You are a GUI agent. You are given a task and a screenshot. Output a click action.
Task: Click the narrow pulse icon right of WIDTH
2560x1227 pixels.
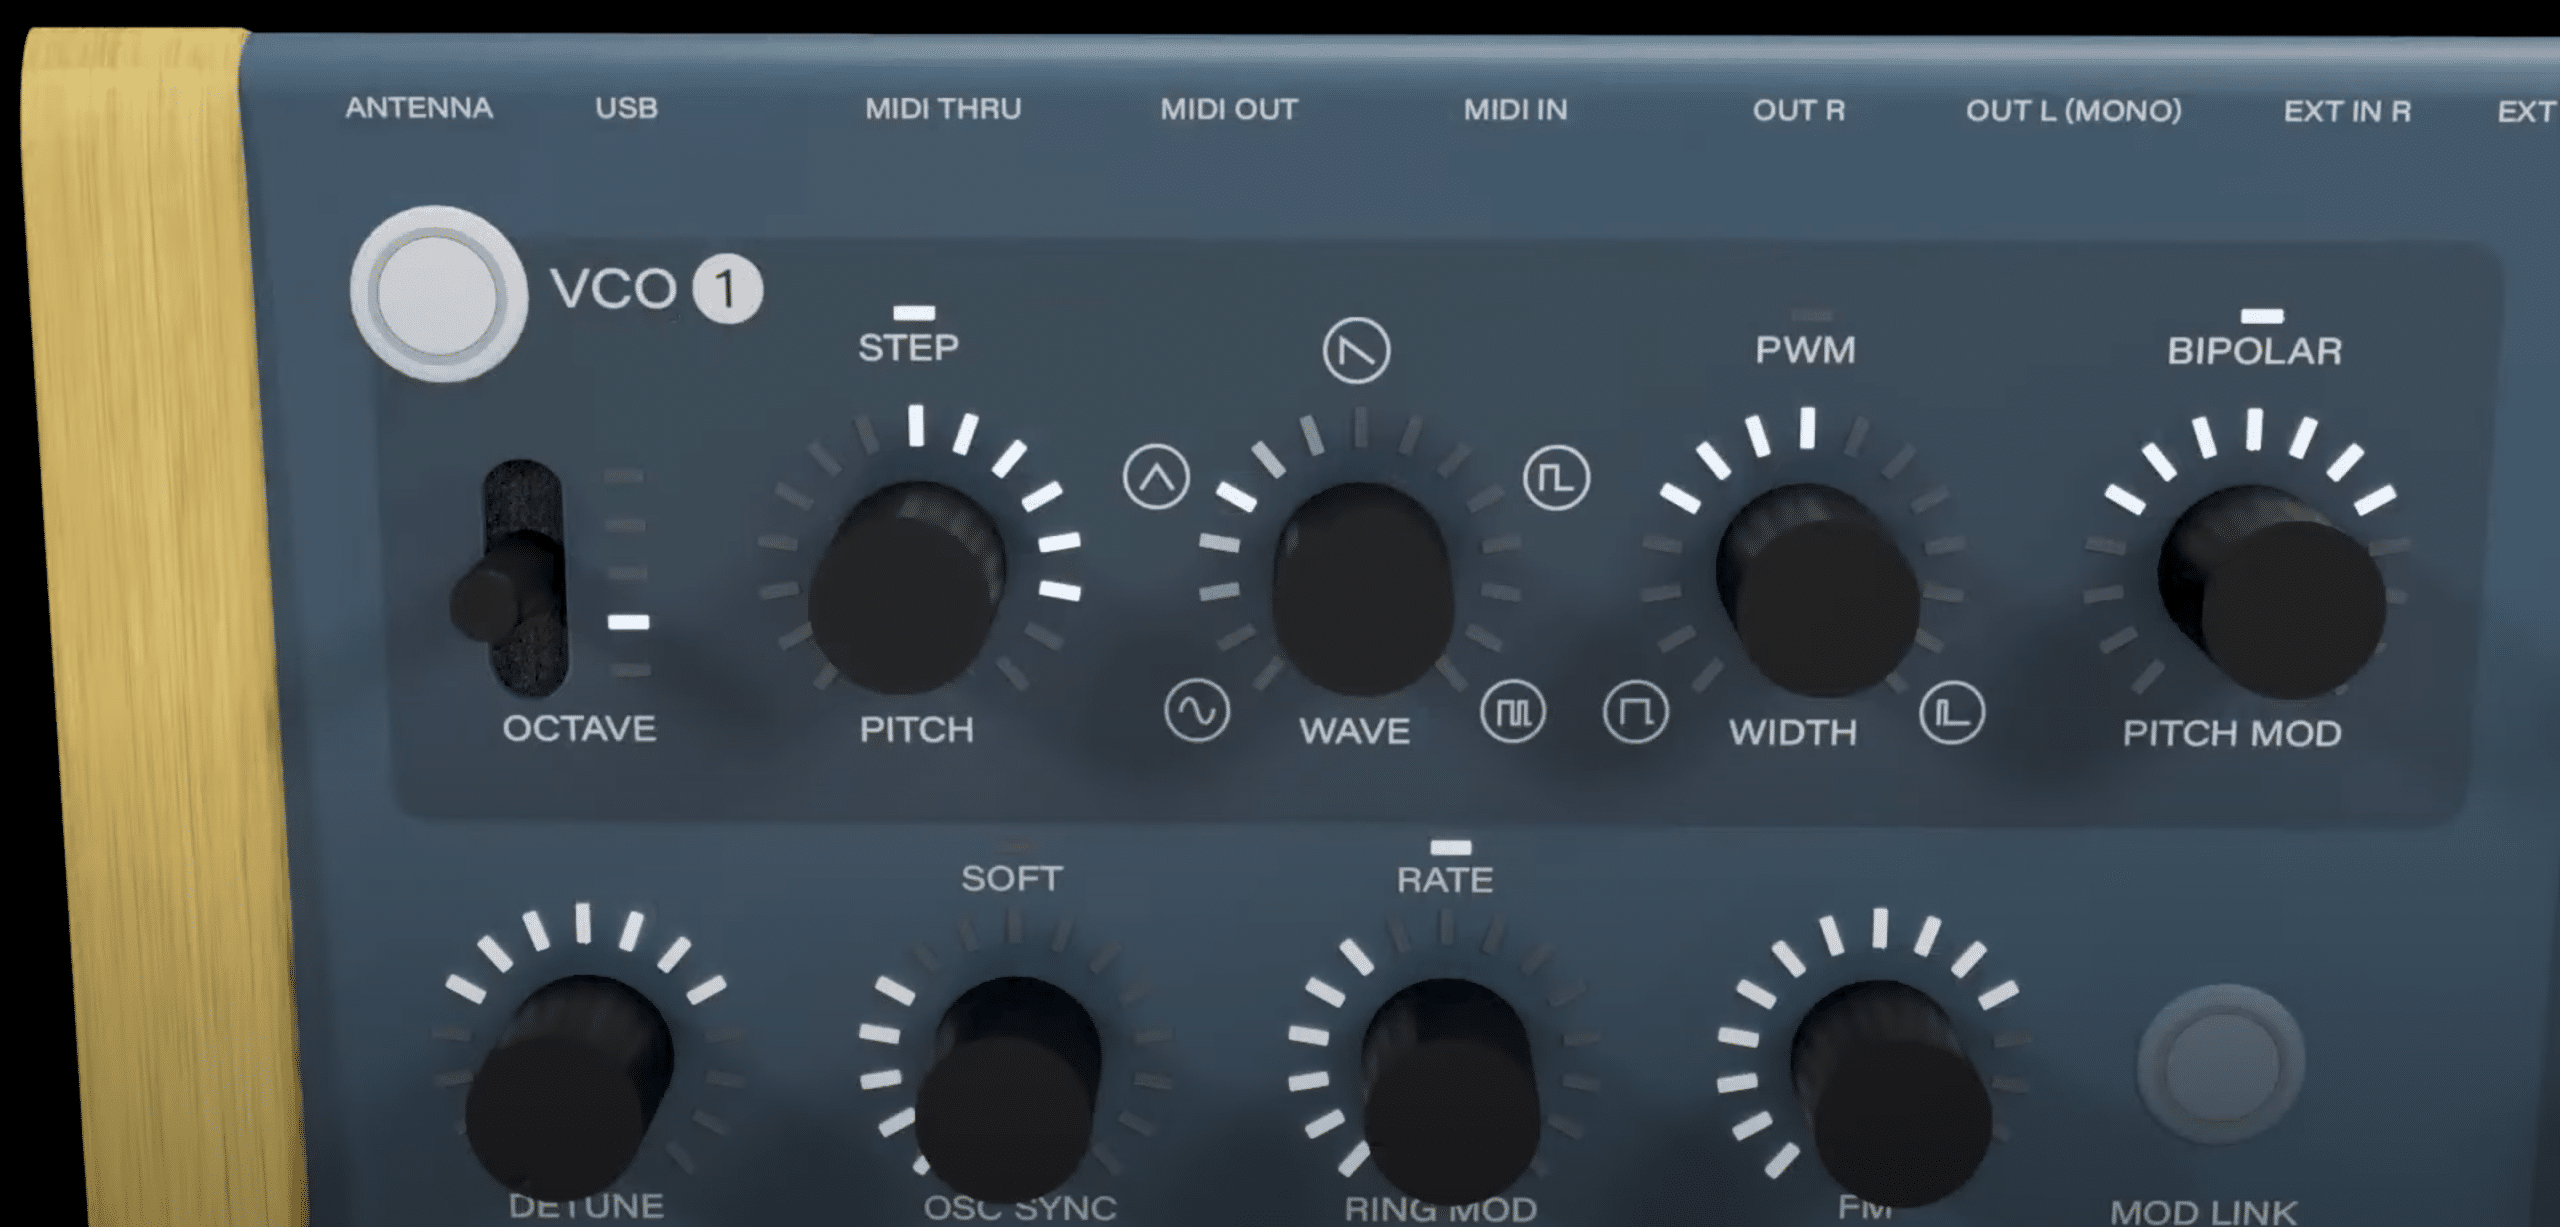click(1951, 713)
